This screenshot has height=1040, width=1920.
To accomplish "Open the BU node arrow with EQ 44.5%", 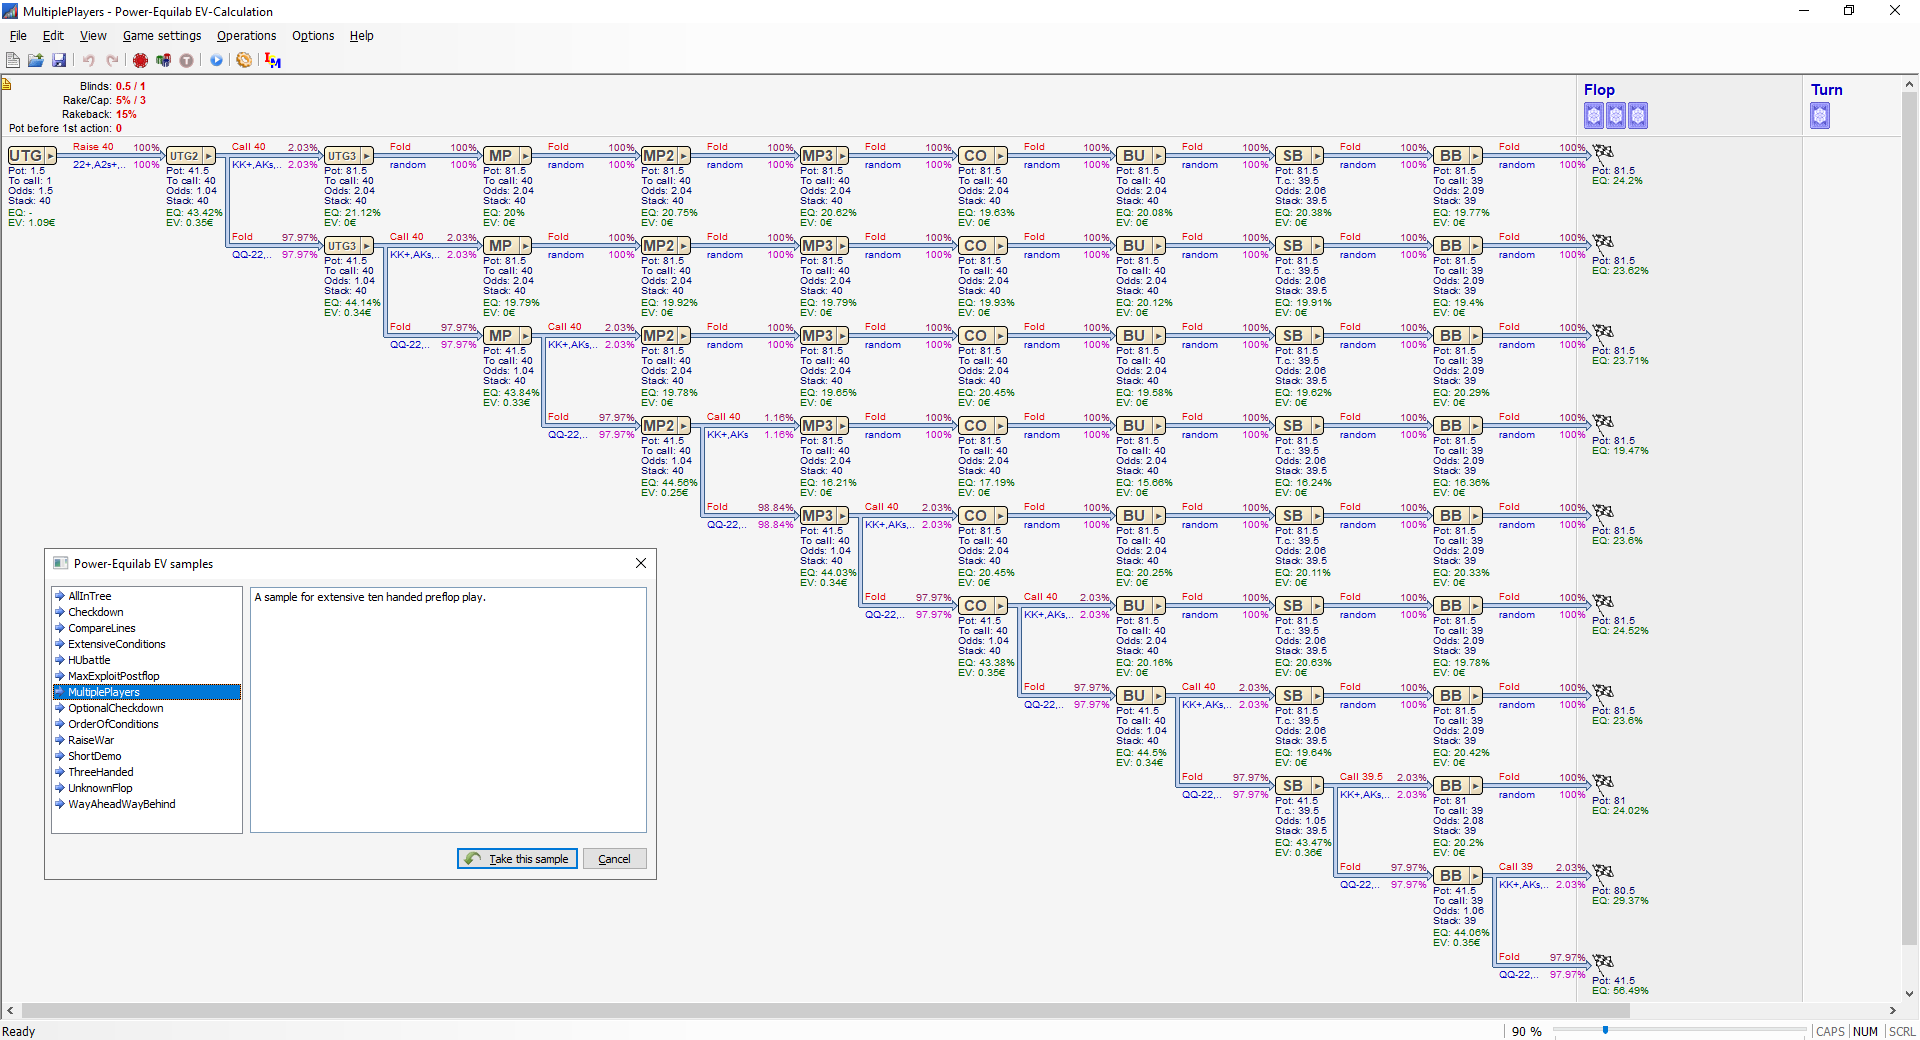I will click(1159, 696).
